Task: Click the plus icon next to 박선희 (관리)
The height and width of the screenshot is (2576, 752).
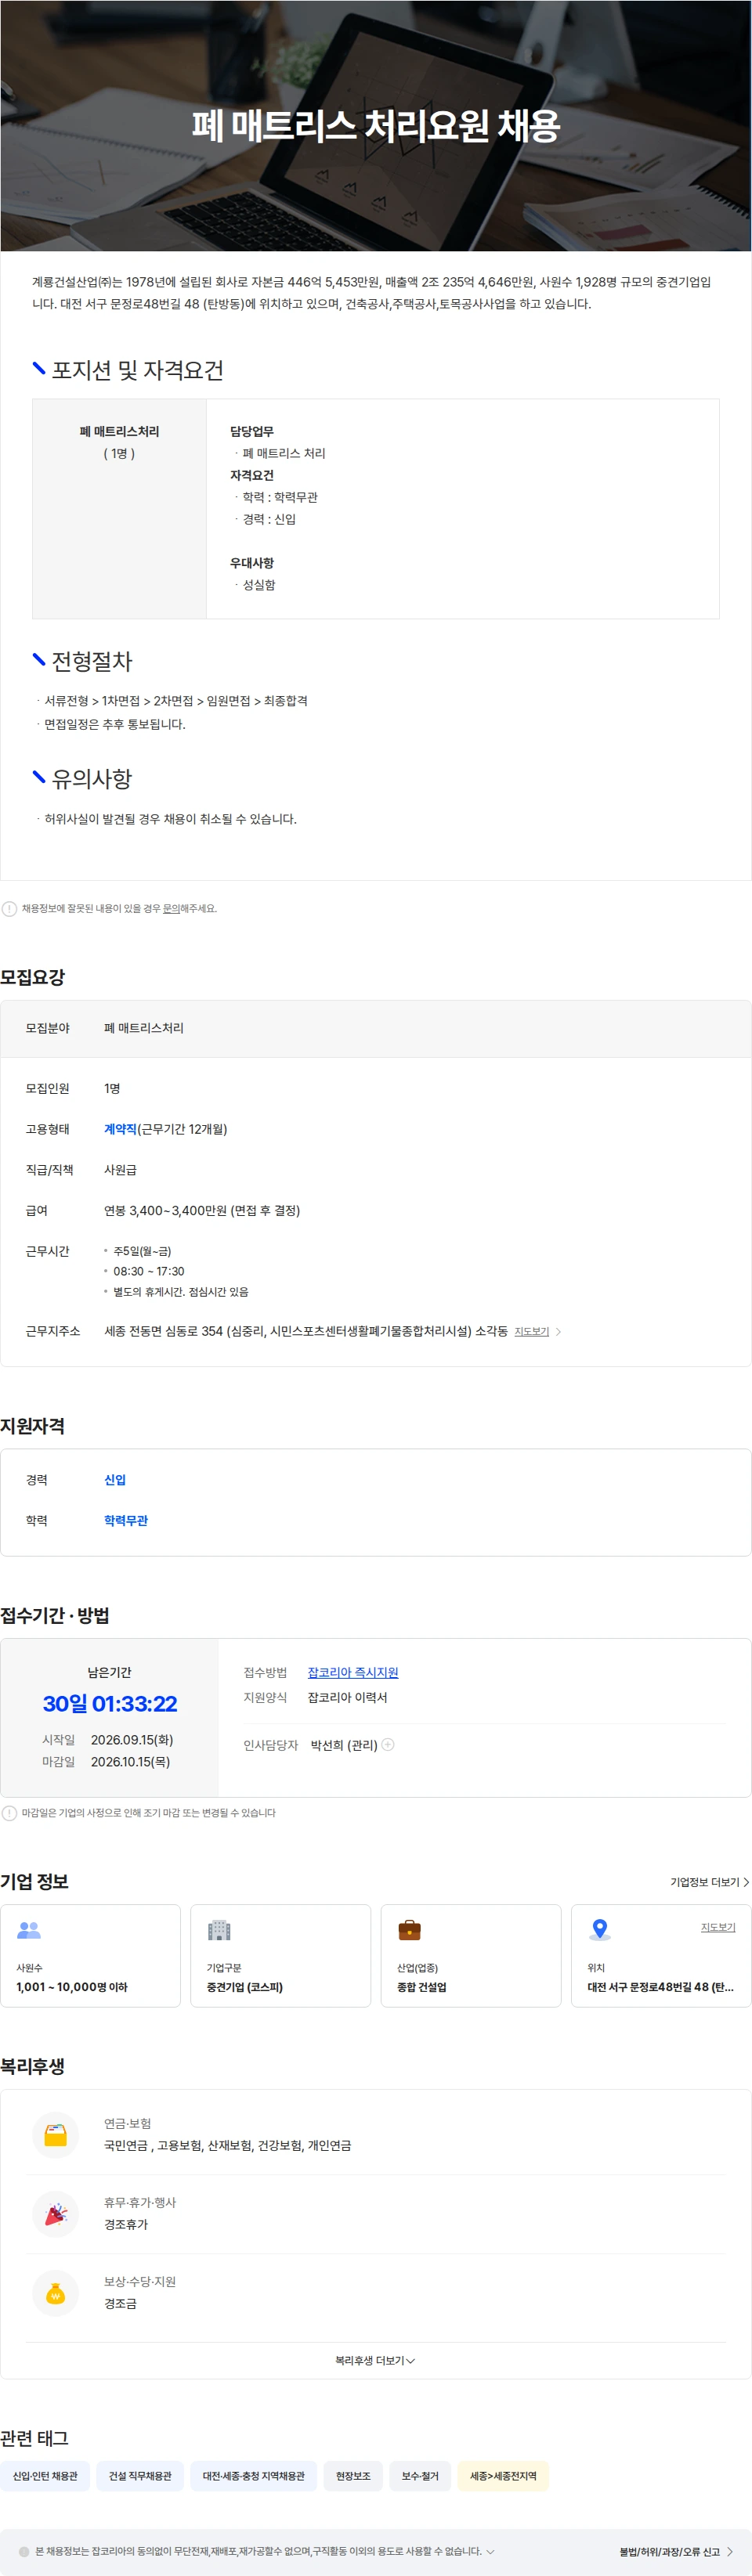Action: coord(388,1745)
